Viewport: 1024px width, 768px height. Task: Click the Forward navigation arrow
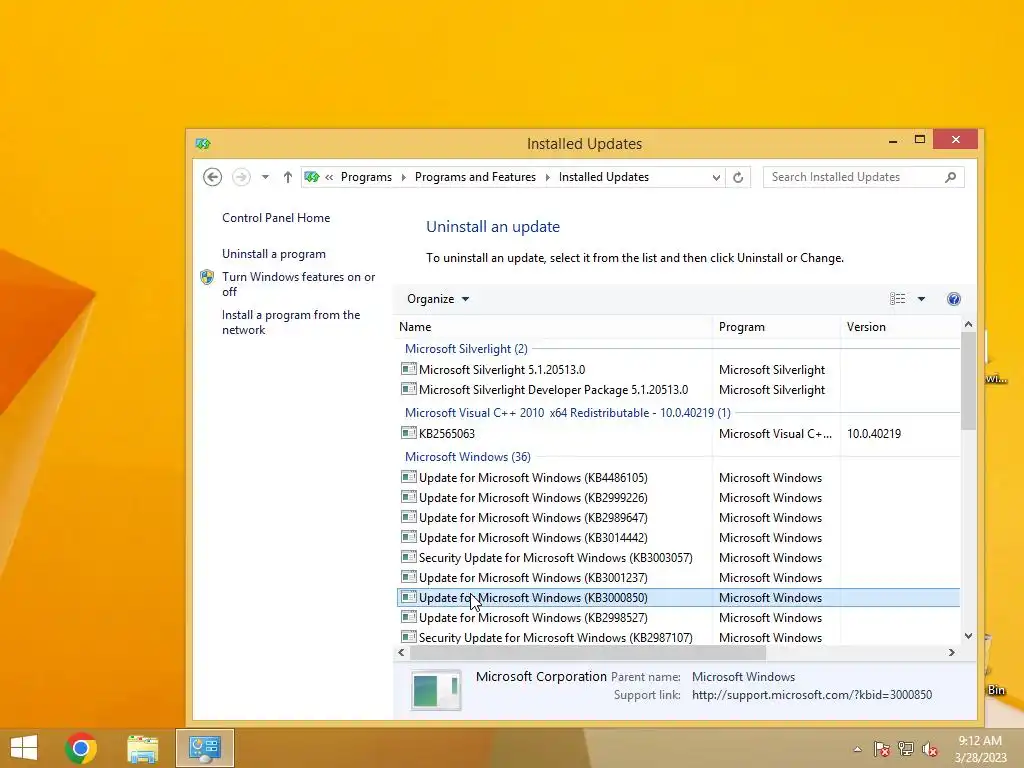[241, 177]
